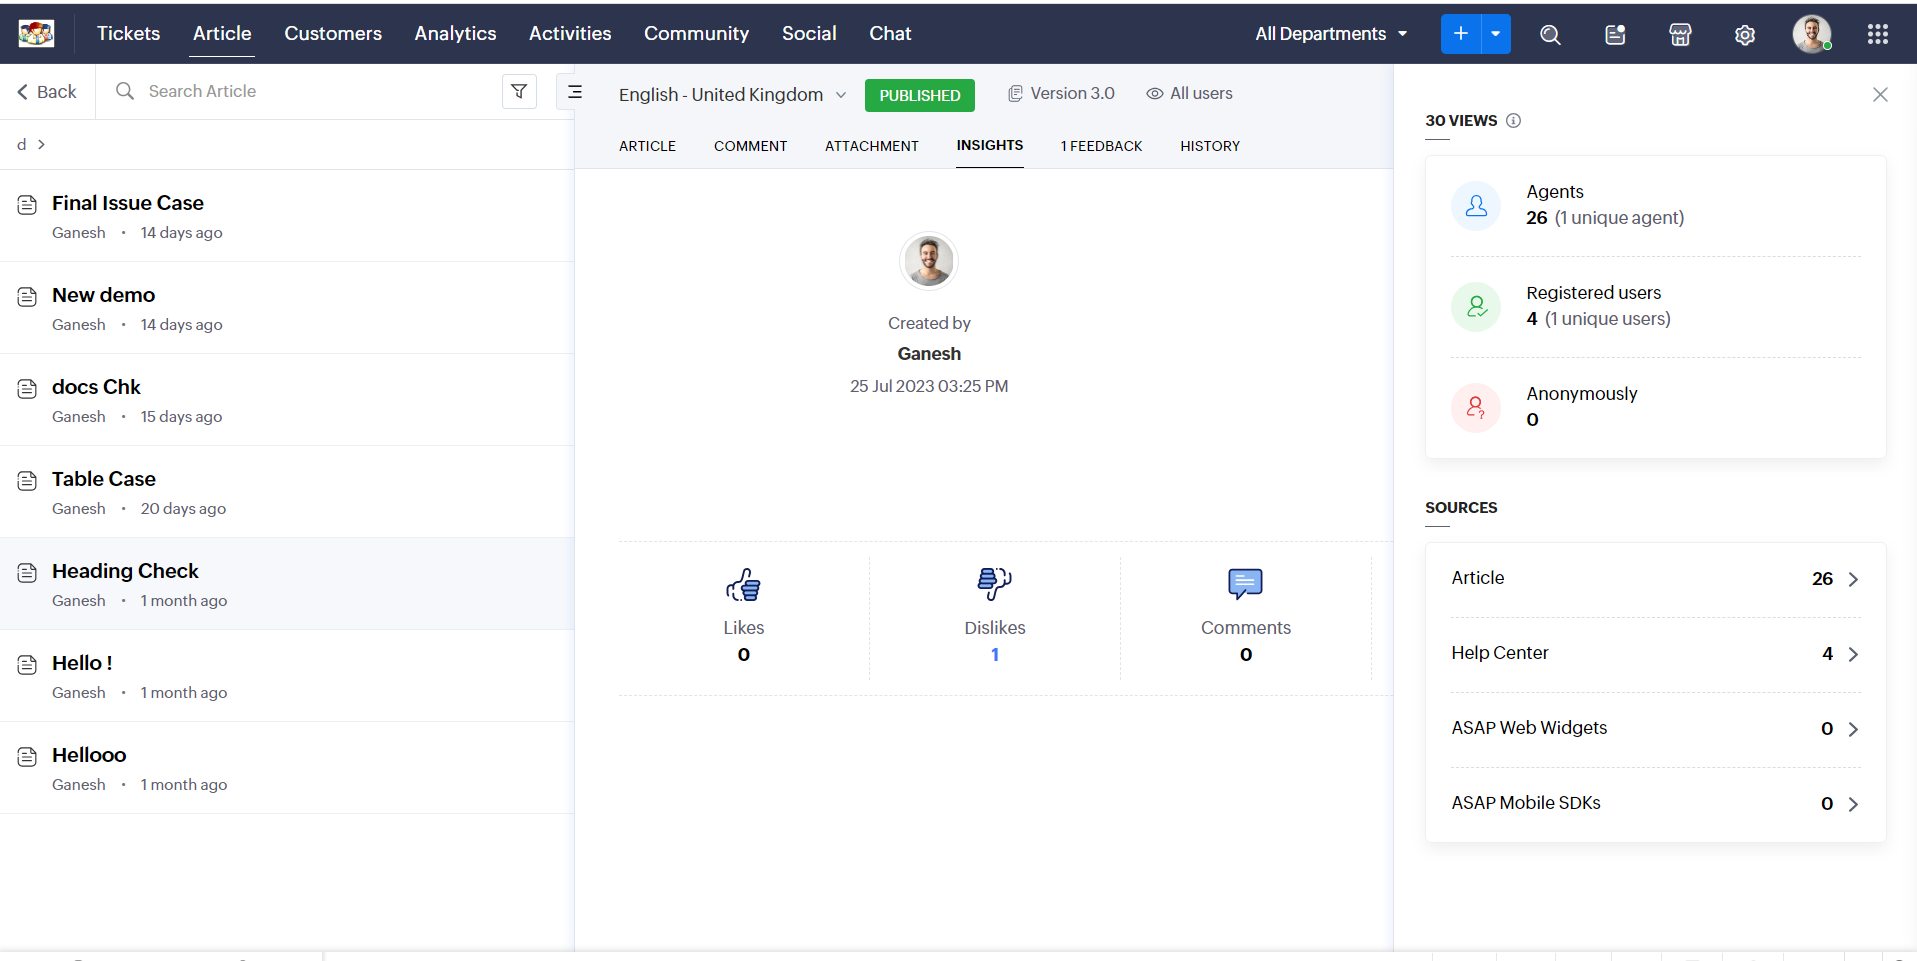Image resolution: width=1917 pixels, height=961 pixels.
Task: Click the PUBLISHED status button
Action: (x=920, y=95)
